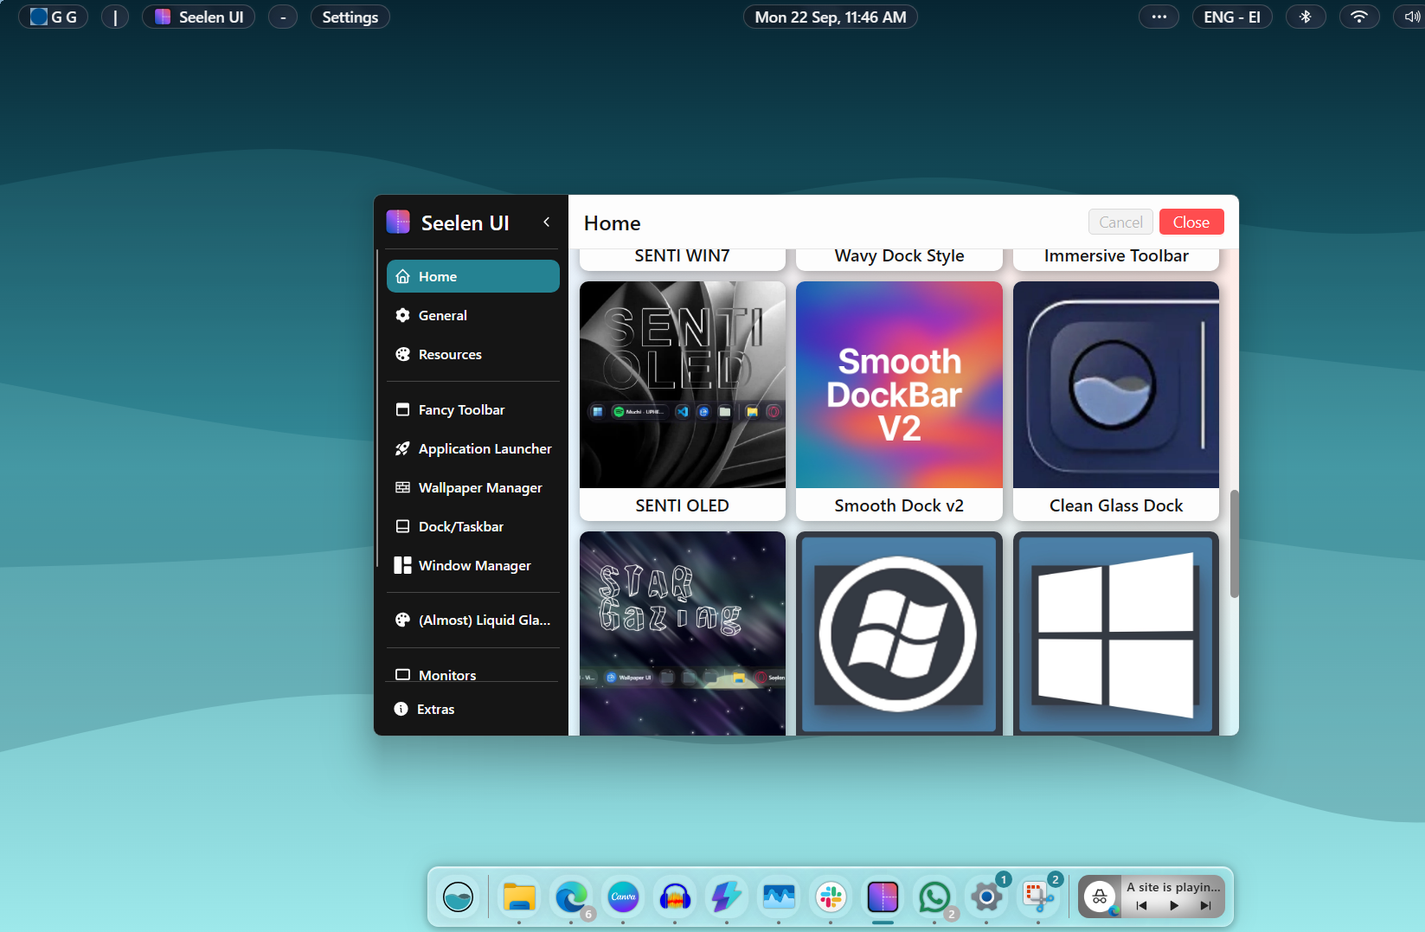Click the Wi-Fi icon on the toolbar
Image resolution: width=1425 pixels, height=932 pixels.
point(1359,16)
